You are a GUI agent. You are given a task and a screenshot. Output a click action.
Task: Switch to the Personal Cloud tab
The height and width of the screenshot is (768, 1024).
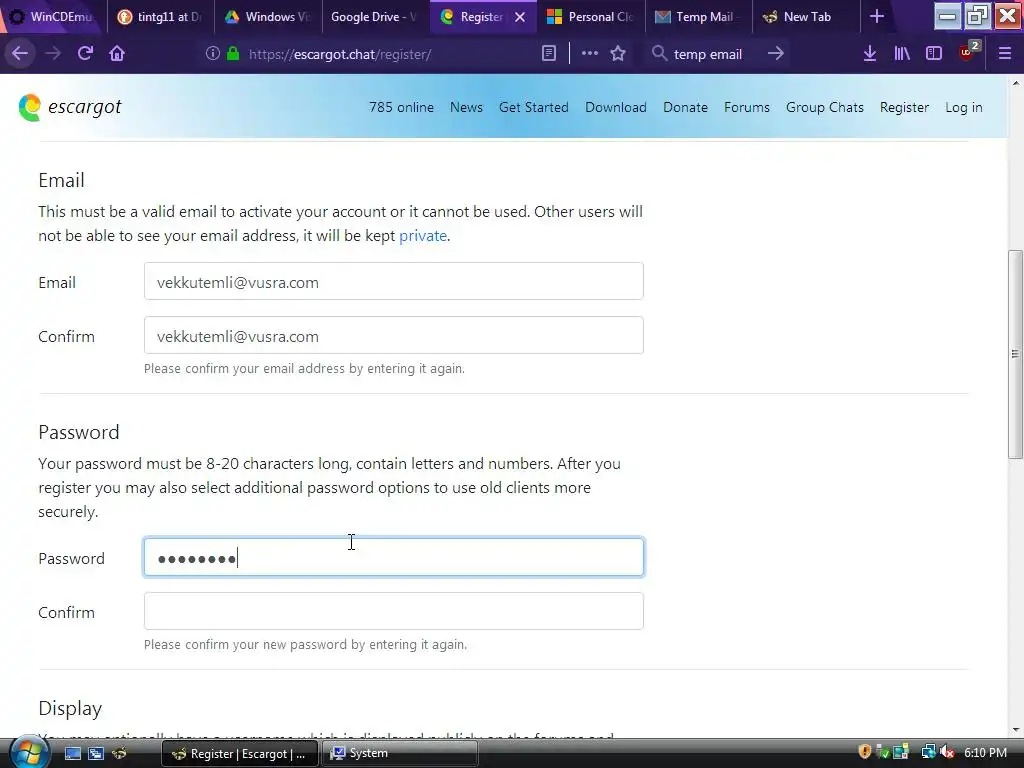tap(590, 17)
